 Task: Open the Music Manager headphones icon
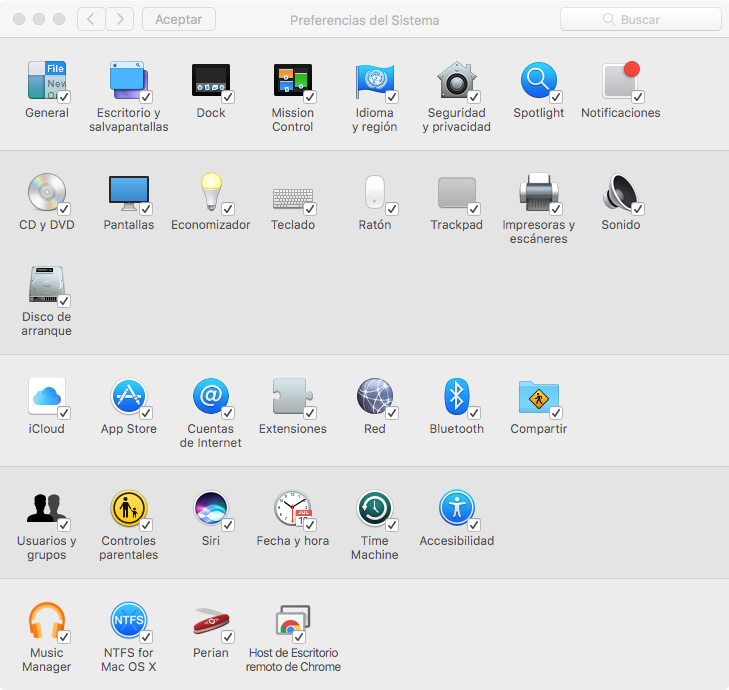(x=46, y=620)
